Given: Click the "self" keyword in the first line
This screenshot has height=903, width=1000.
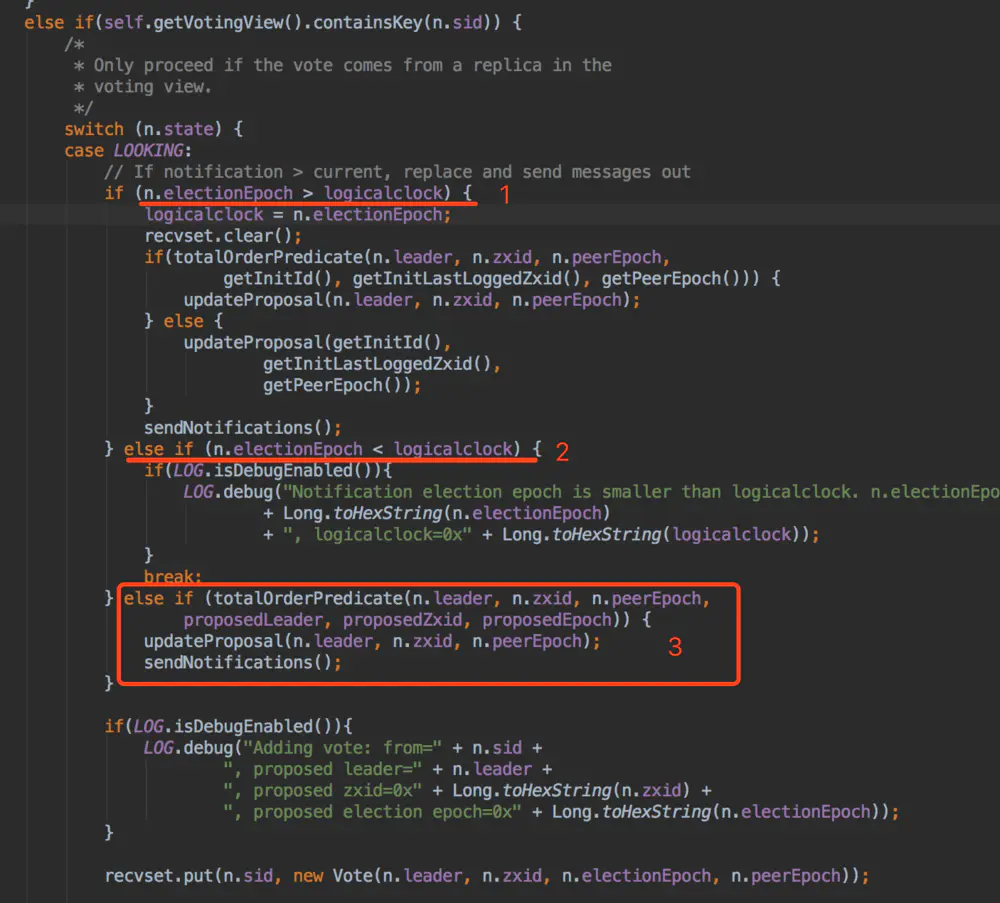Looking at the screenshot, I should 124,23.
